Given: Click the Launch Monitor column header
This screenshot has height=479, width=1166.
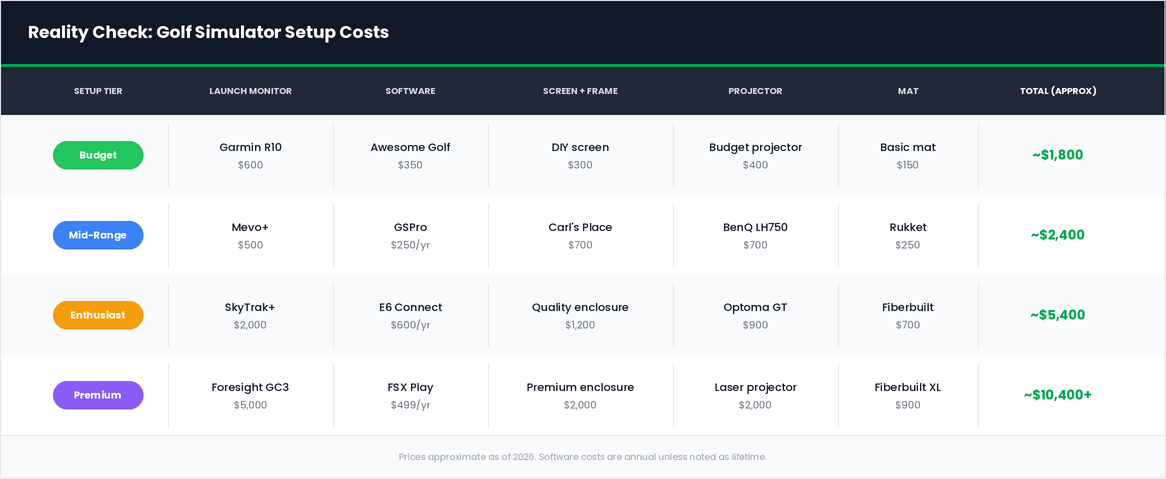Looking at the screenshot, I should point(250,91).
